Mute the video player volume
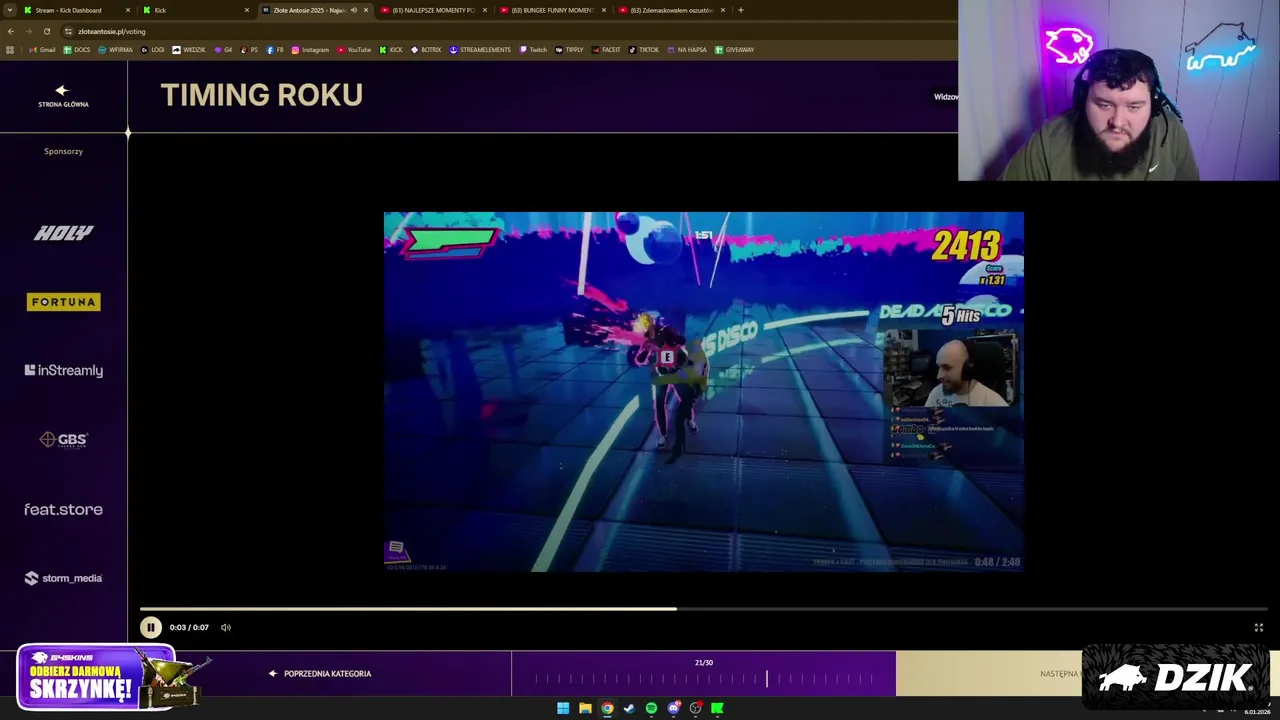Image resolution: width=1280 pixels, height=720 pixels. point(226,627)
